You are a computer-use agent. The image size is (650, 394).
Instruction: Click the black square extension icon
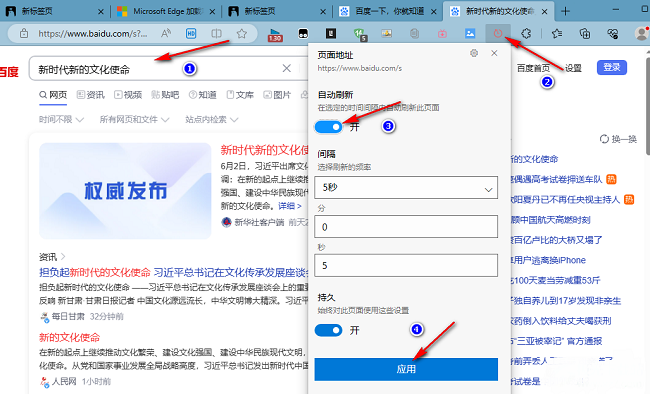coord(331,33)
